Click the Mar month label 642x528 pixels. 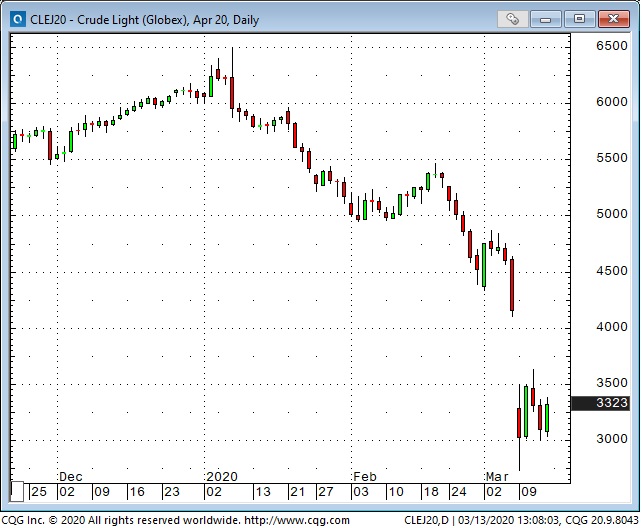coord(497,477)
